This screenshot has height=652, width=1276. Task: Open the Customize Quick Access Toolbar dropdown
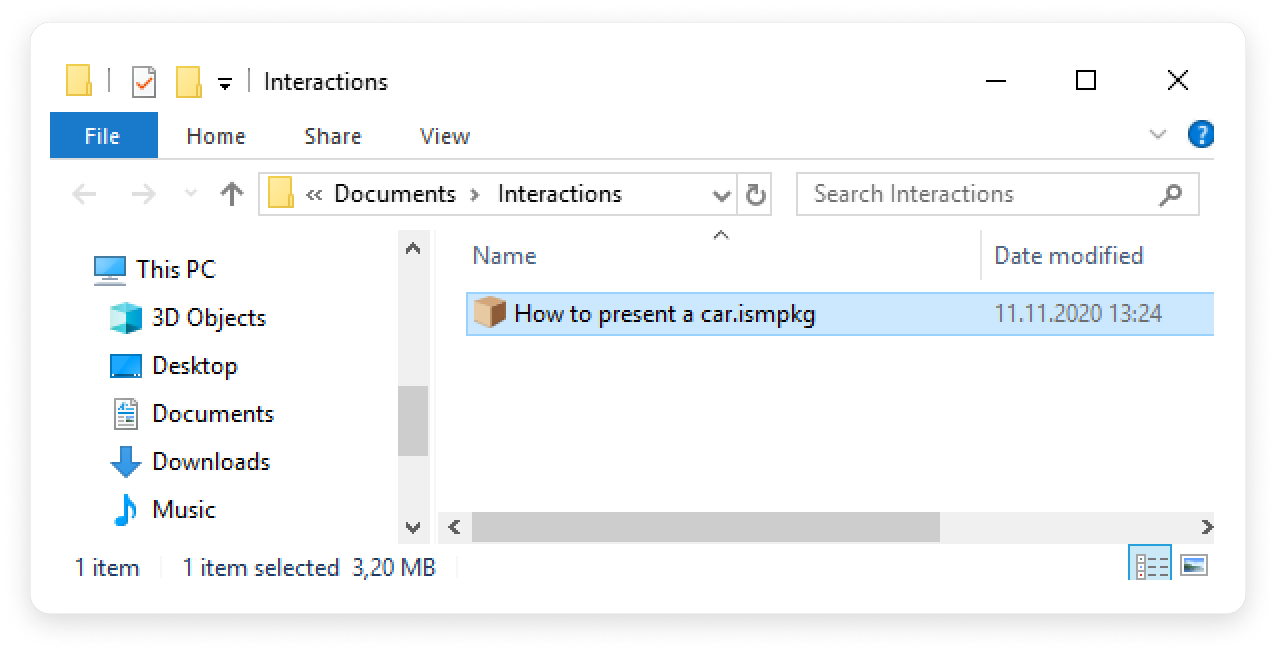click(225, 84)
